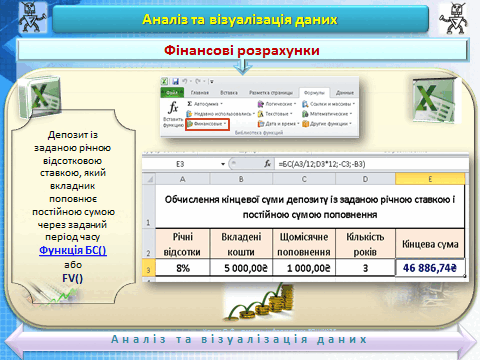The height and width of the screenshot is (360, 480).
Task: Click the 'Щомісячне поповнення' header cell
Action: click(304, 243)
